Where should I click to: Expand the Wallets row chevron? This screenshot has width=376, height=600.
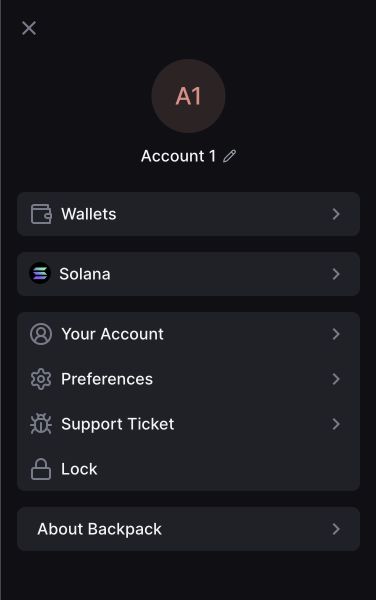click(x=336, y=214)
